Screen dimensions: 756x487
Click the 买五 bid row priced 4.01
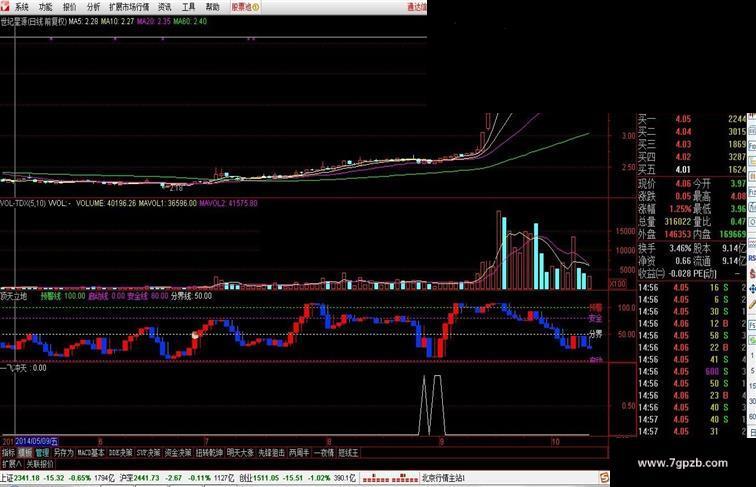[691, 169]
